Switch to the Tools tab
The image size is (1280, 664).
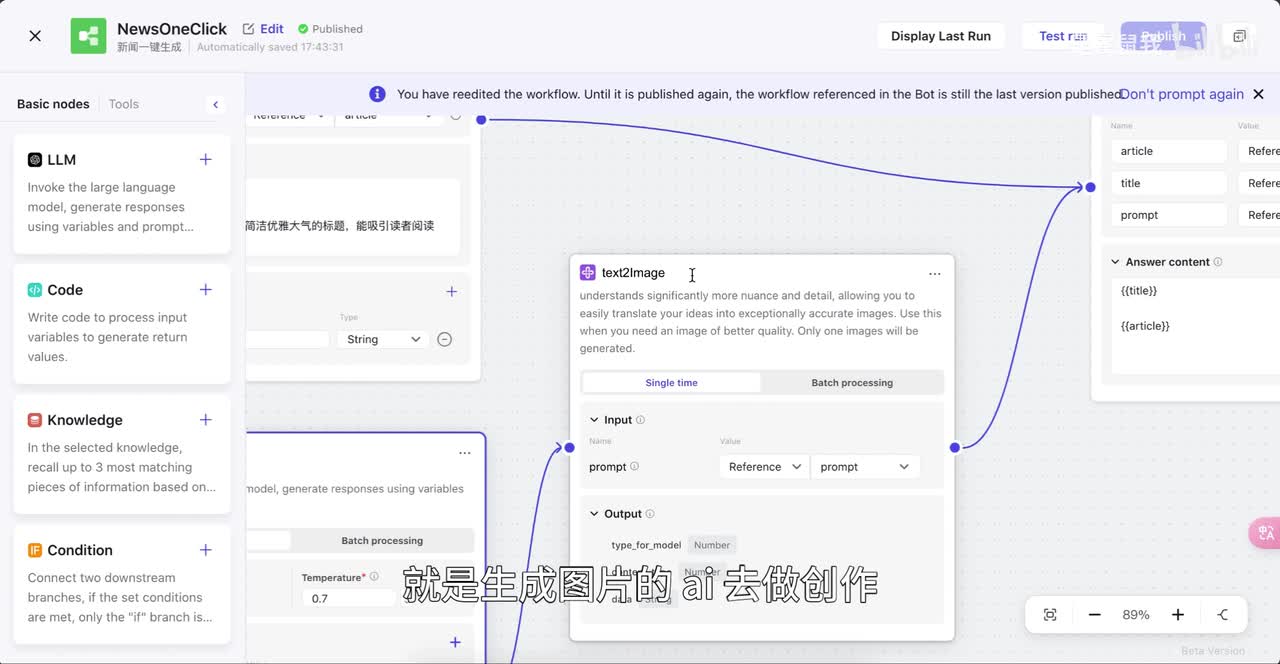124,104
